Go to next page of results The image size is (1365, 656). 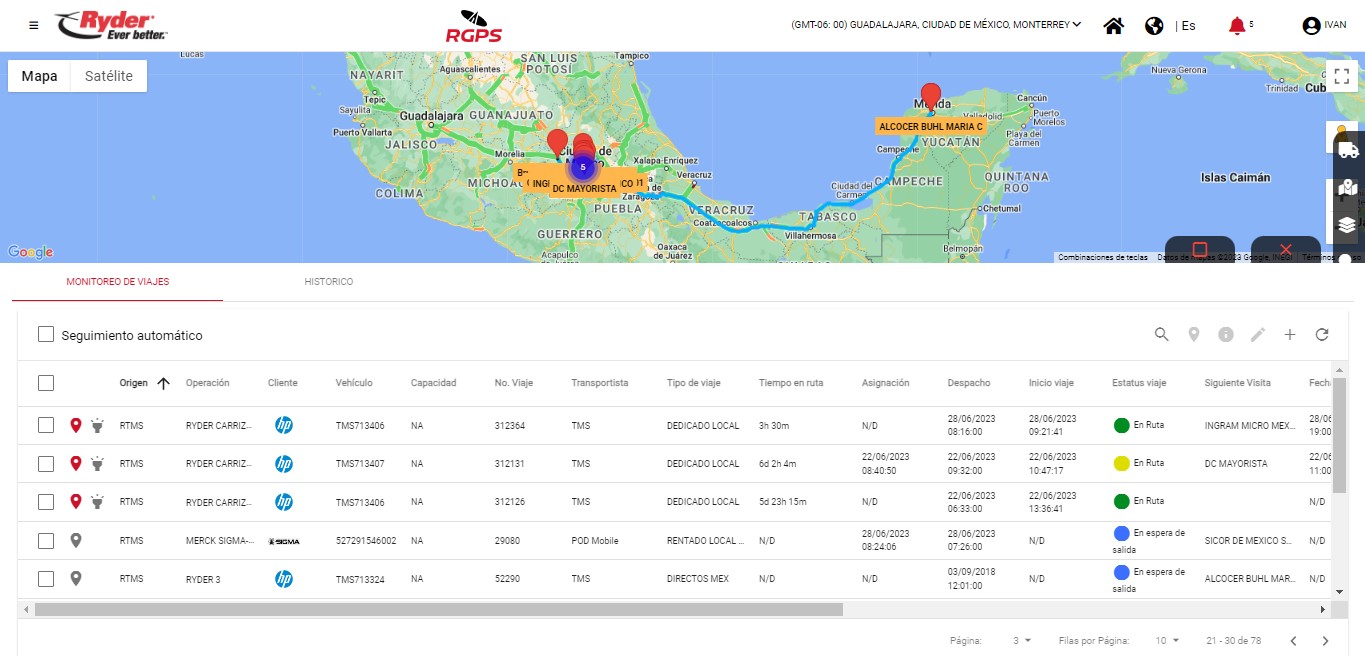coord(1325,641)
